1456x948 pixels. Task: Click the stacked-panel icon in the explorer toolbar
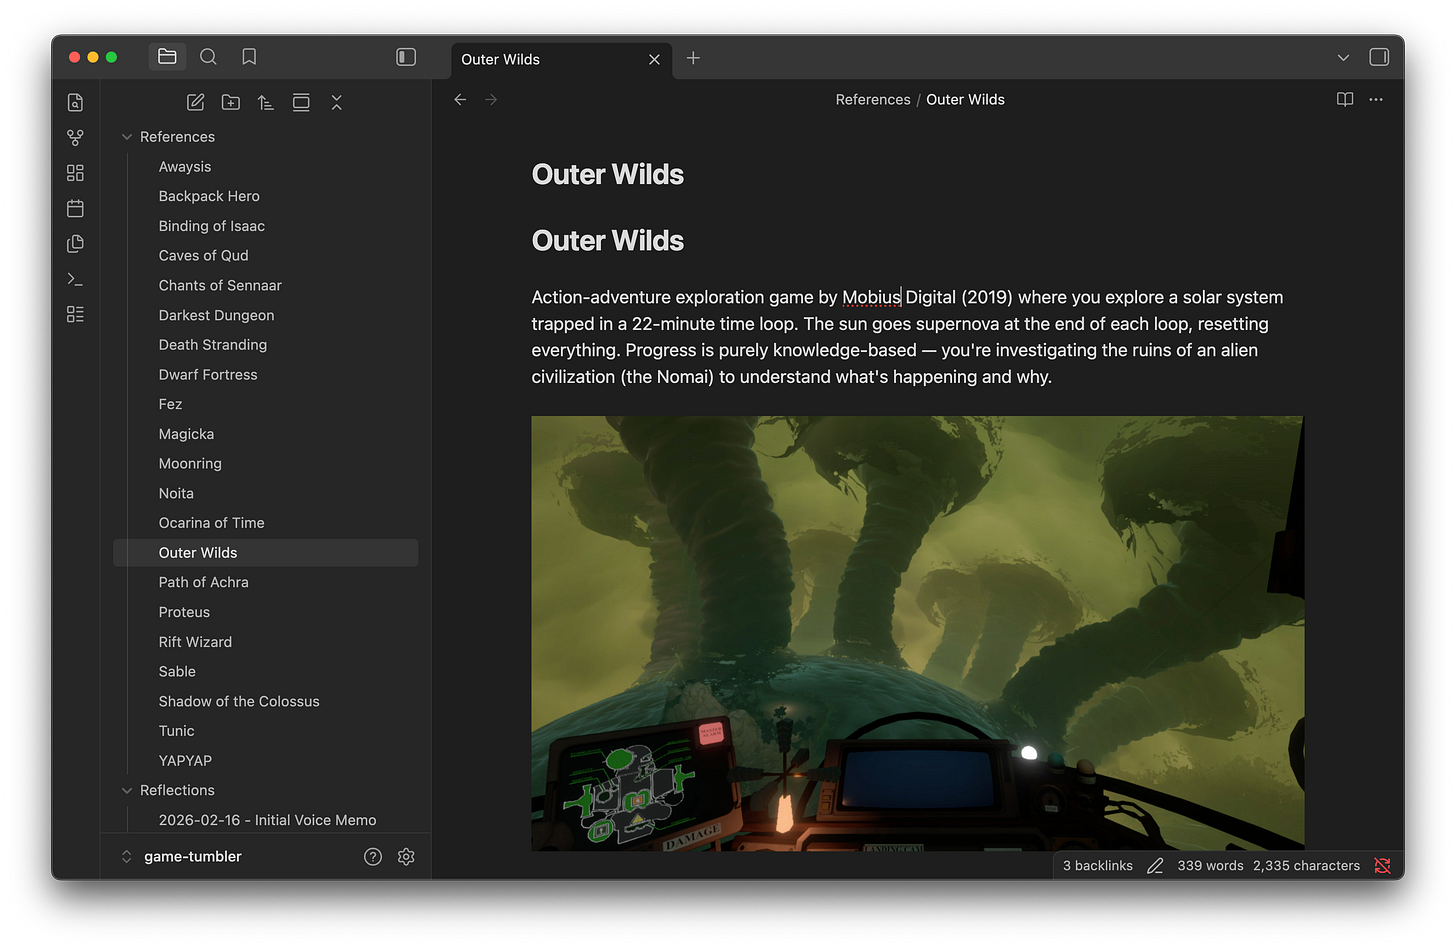301,102
